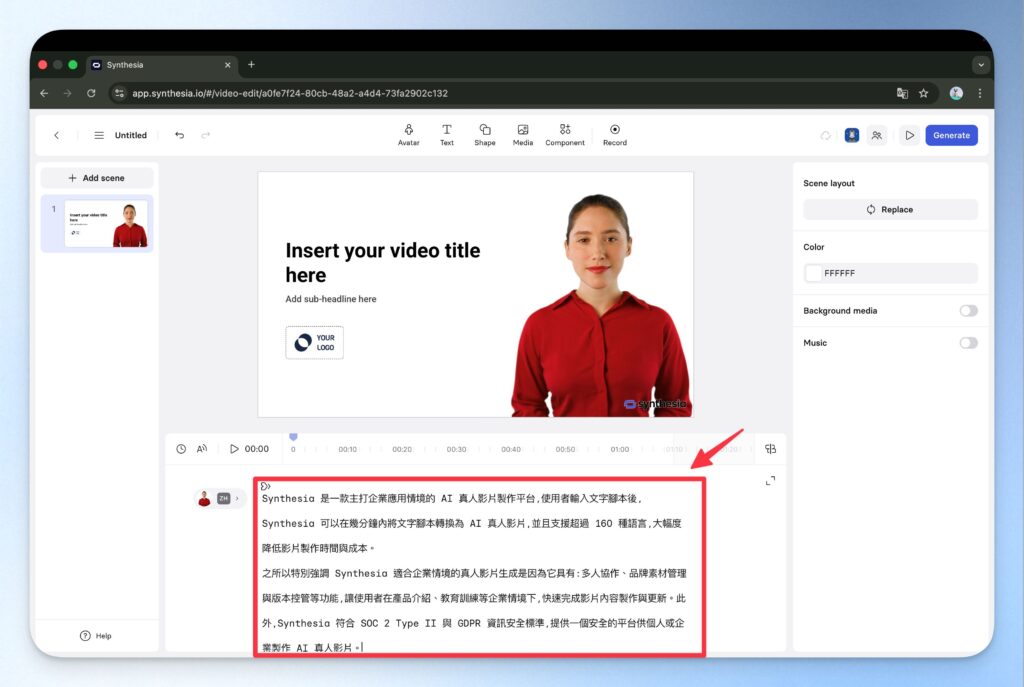Viewport: 1024px width, 687px height.
Task: Enable the Background media toggle
Action: click(967, 311)
